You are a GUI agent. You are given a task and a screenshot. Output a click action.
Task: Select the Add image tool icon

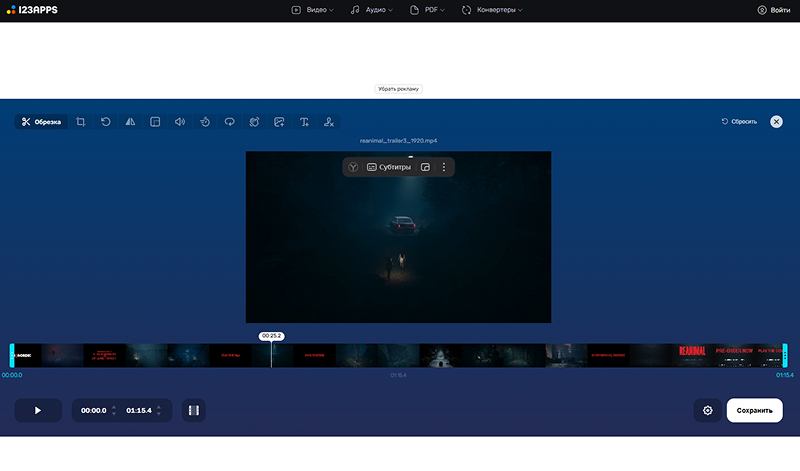pos(279,122)
